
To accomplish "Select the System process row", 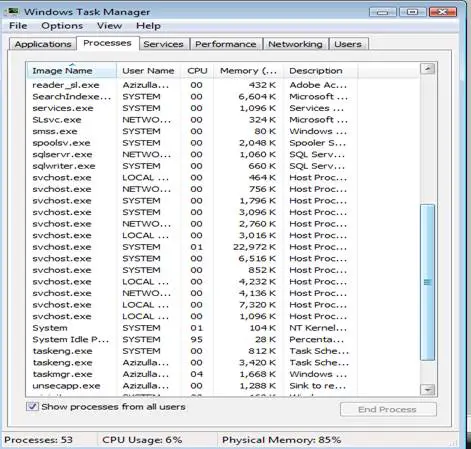I will point(191,328).
